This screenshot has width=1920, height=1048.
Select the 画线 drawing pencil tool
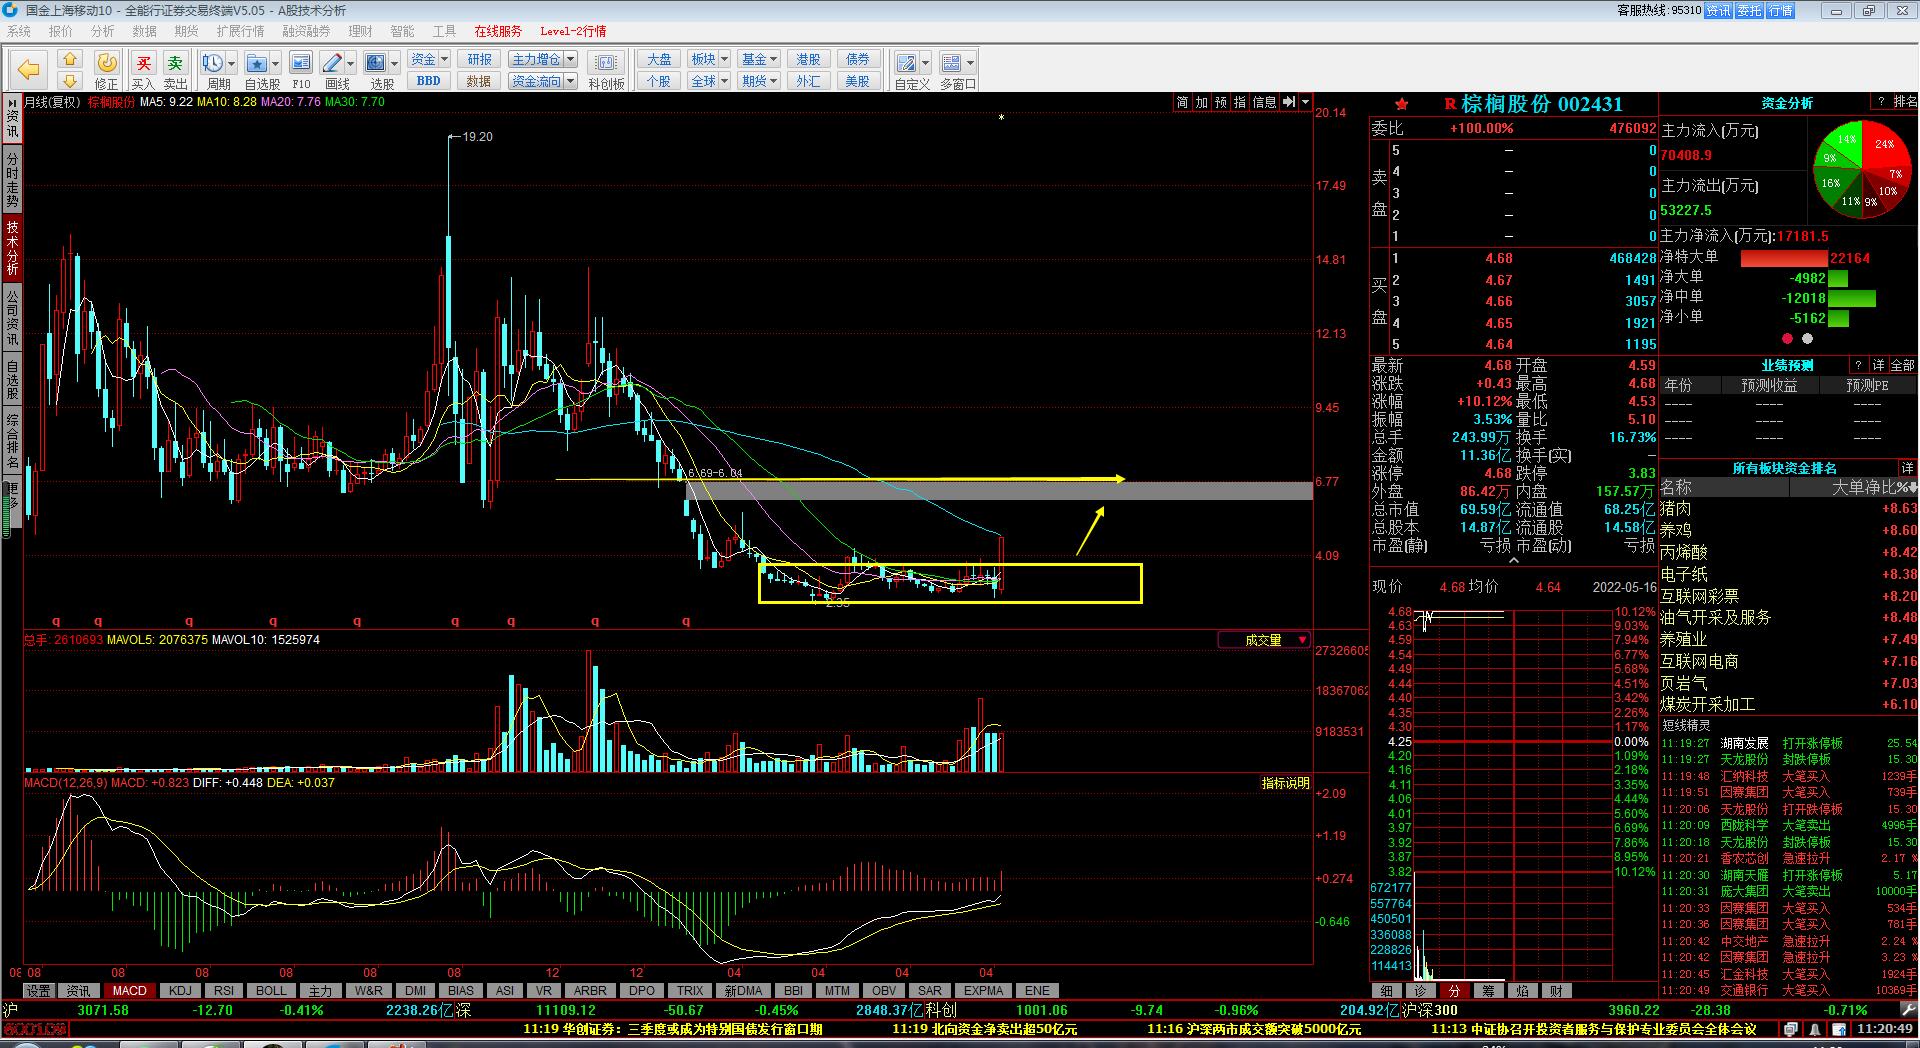click(x=333, y=63)
